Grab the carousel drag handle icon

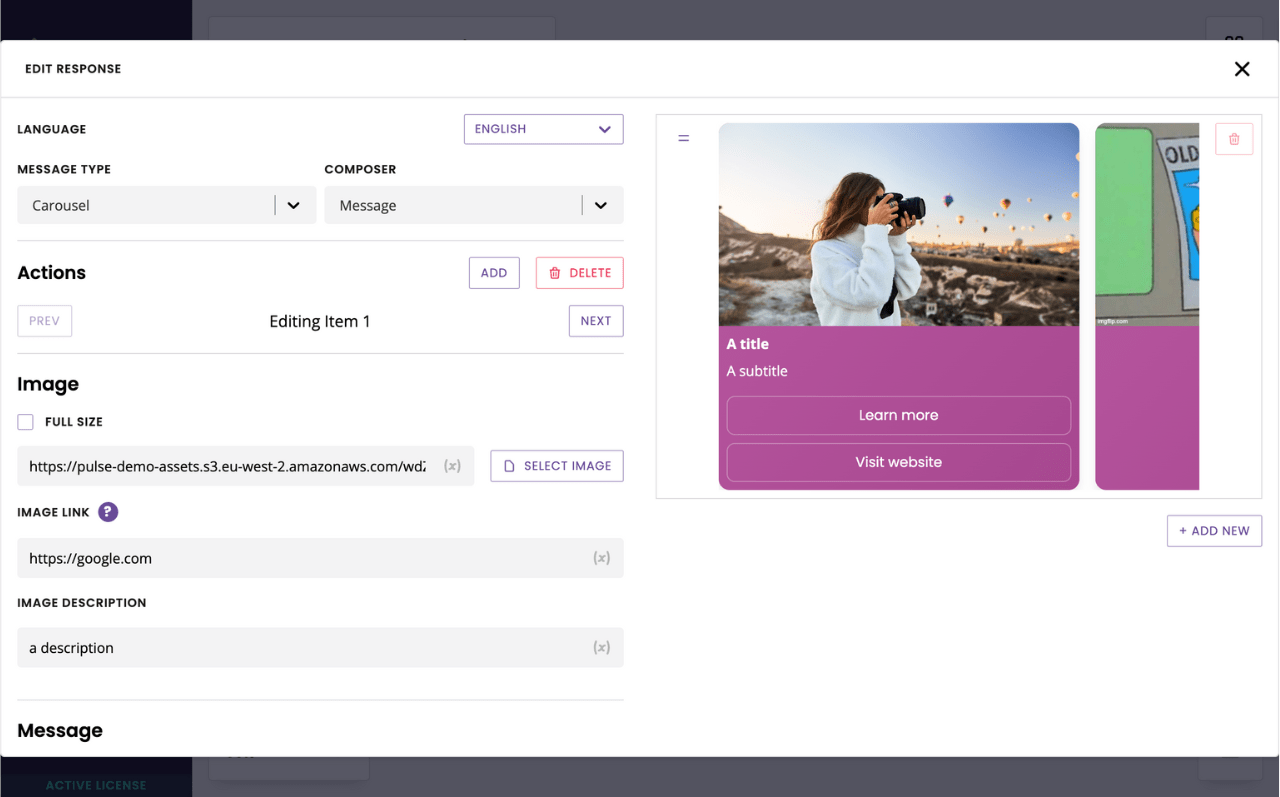pyautogui.click(x=684, y=138)
